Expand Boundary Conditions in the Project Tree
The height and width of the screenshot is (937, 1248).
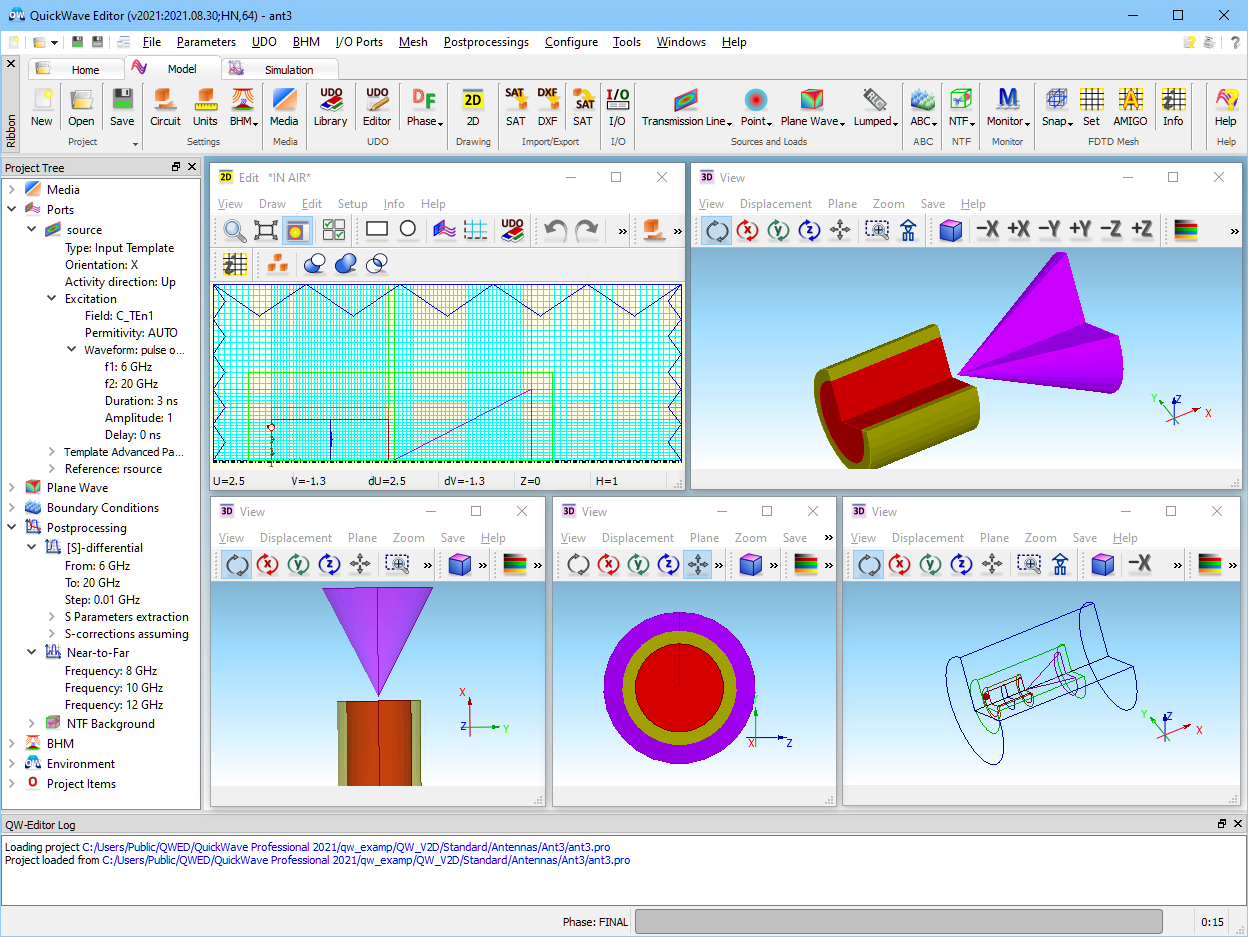[11, 507]
